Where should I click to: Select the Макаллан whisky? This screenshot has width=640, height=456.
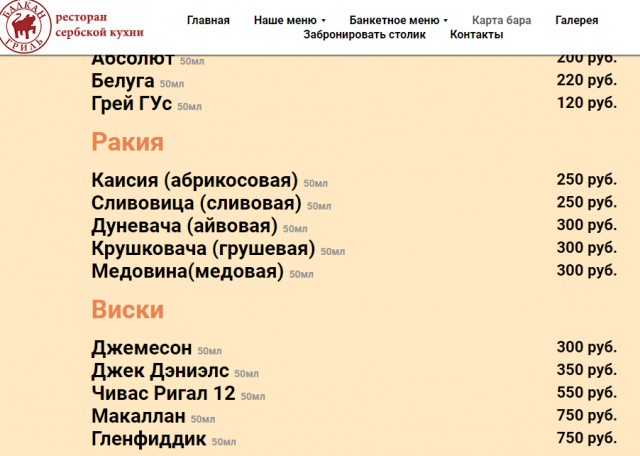click(138, 416)
